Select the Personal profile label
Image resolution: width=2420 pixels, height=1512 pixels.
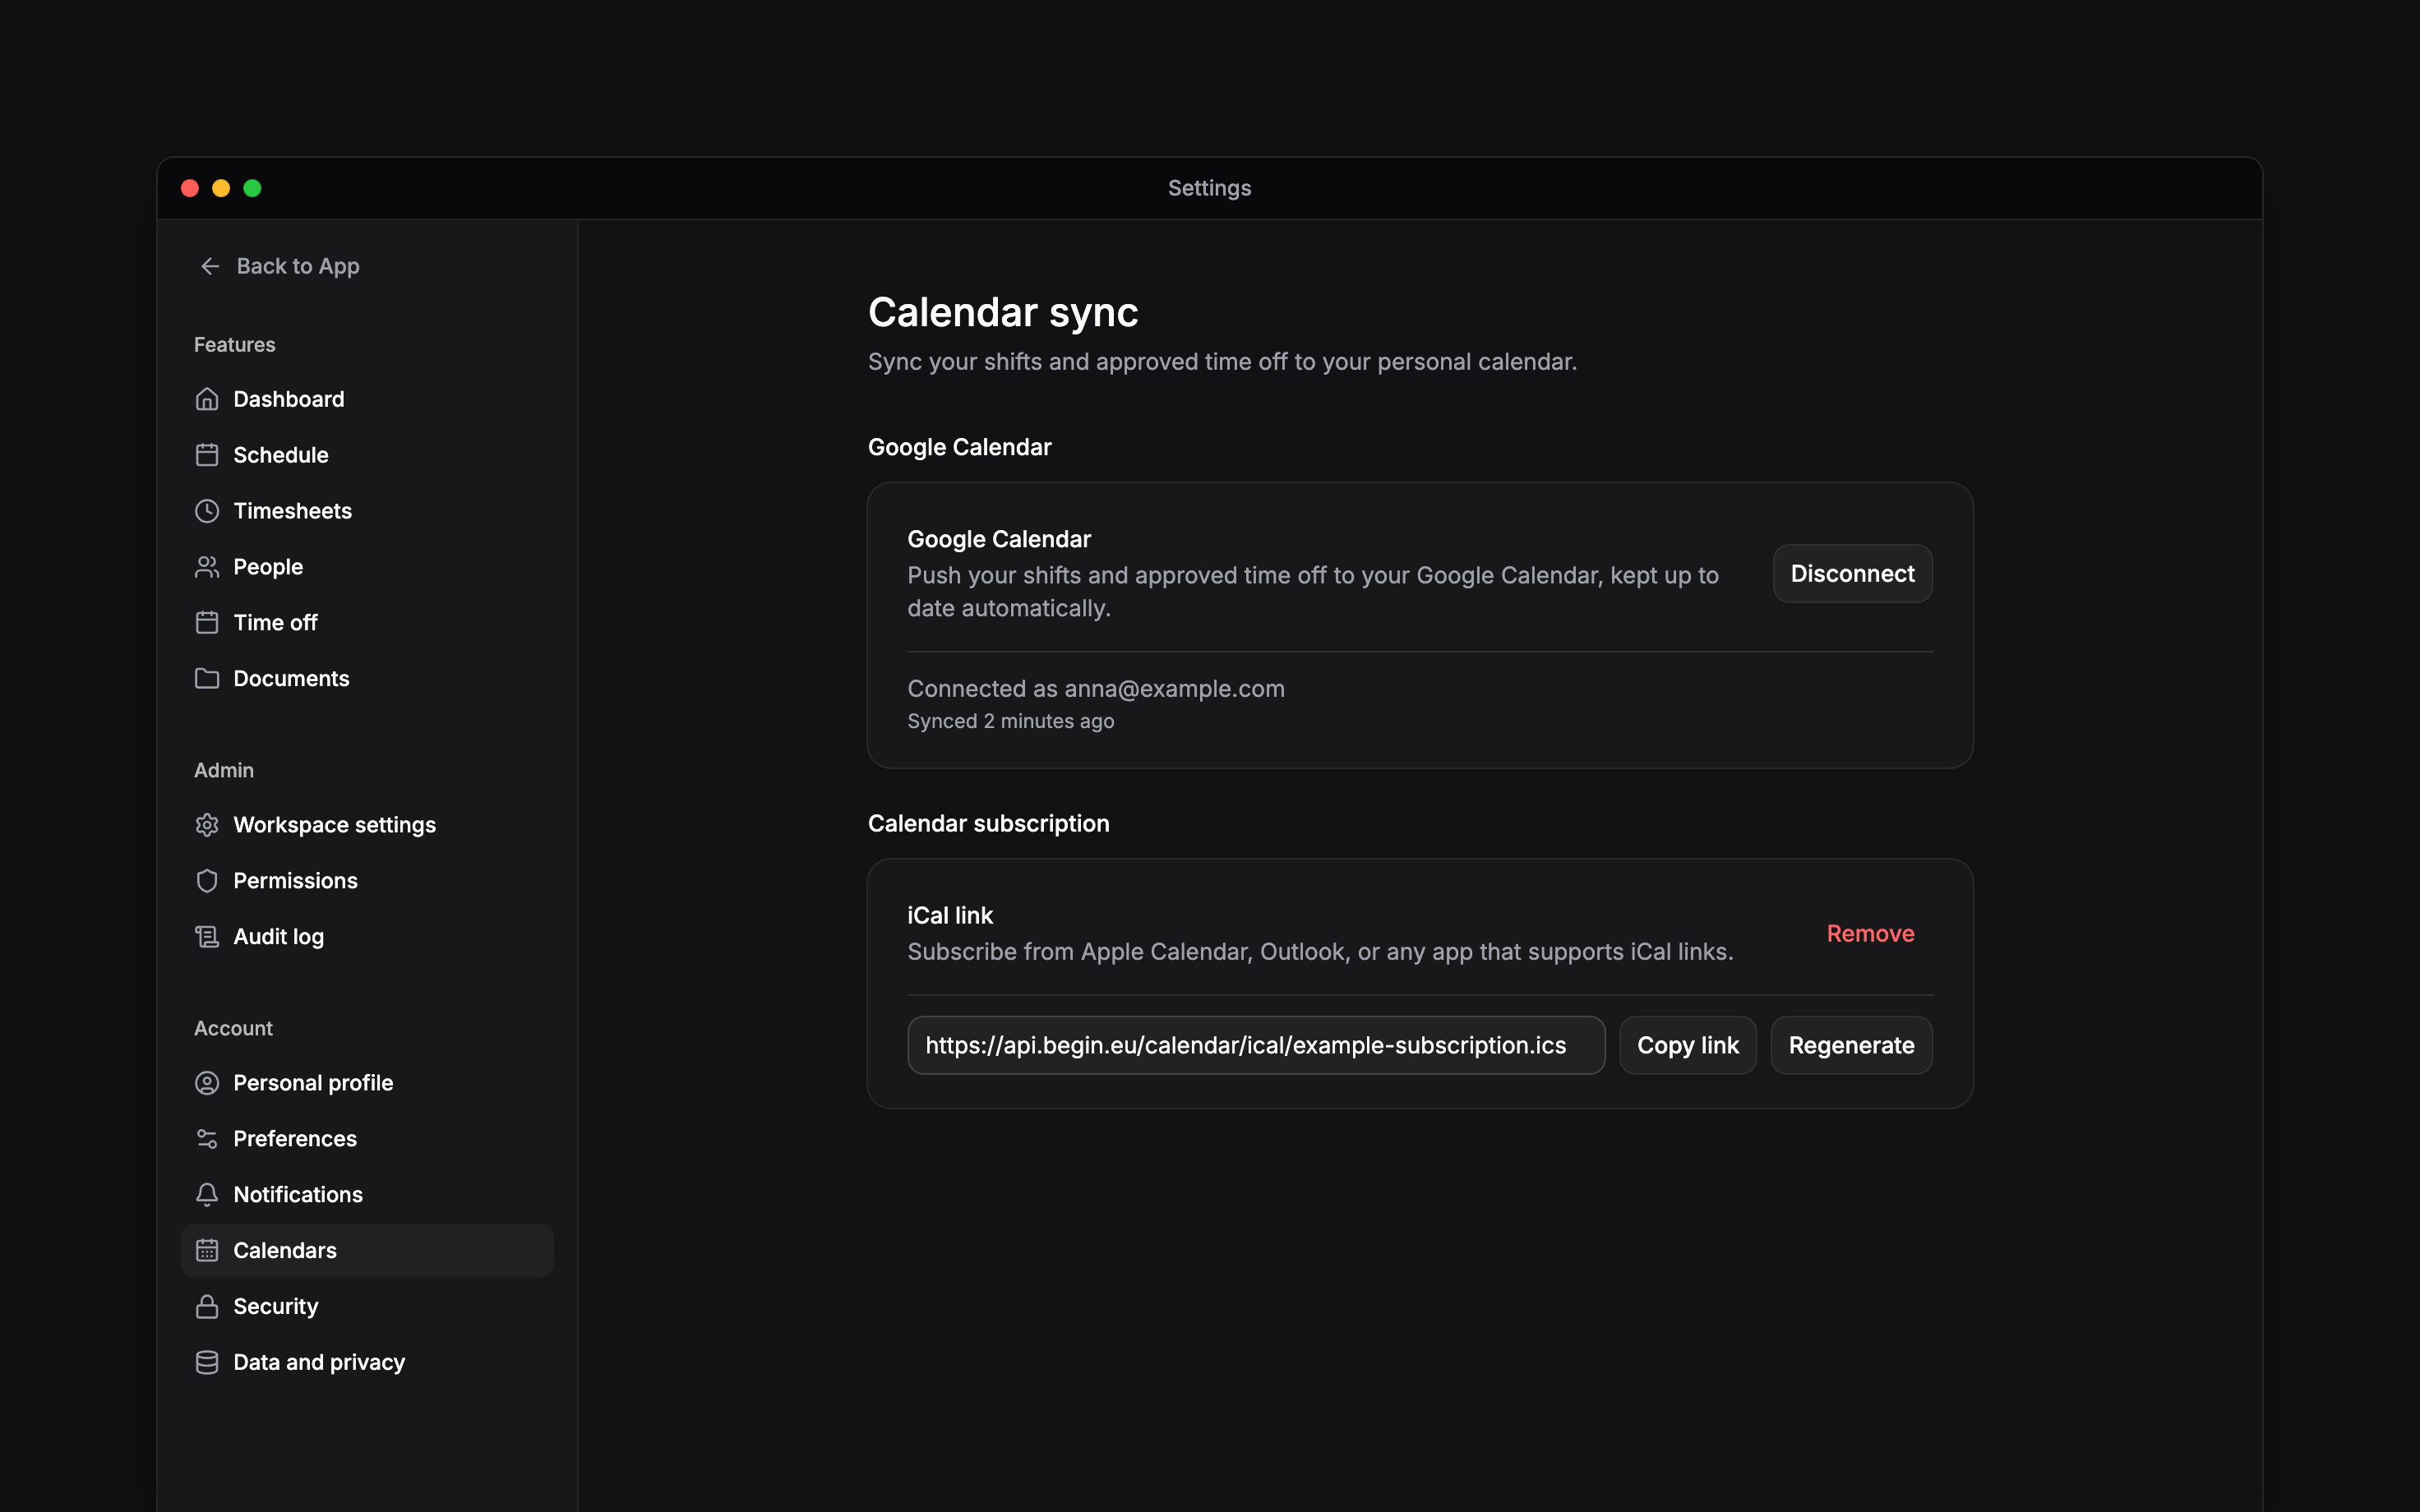click(x=313, y=1083)
